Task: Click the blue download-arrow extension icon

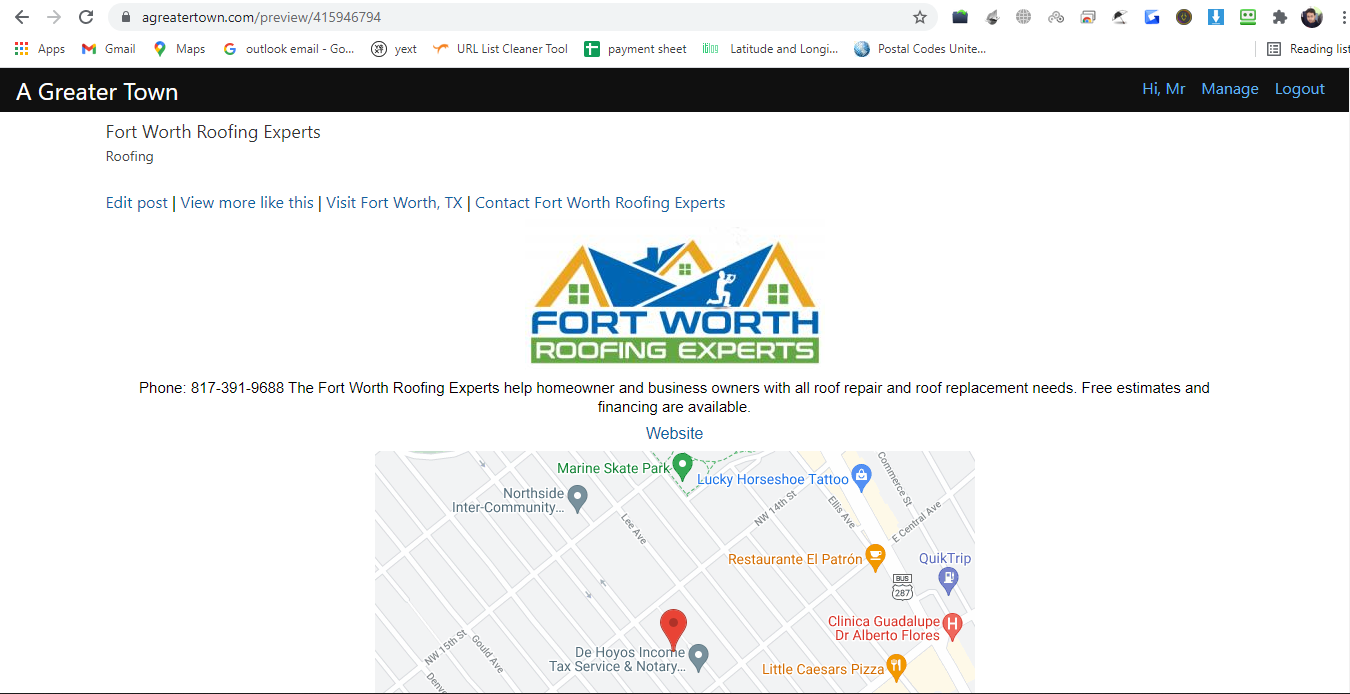Action: click(x=1216, y=17)
